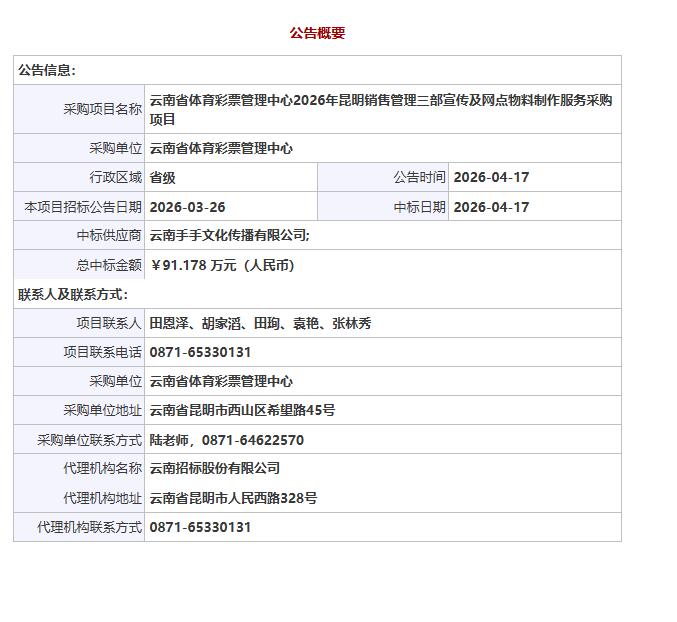
Task: Click the 代理机构联系方式 label
Action: click(x=89, y=527)
